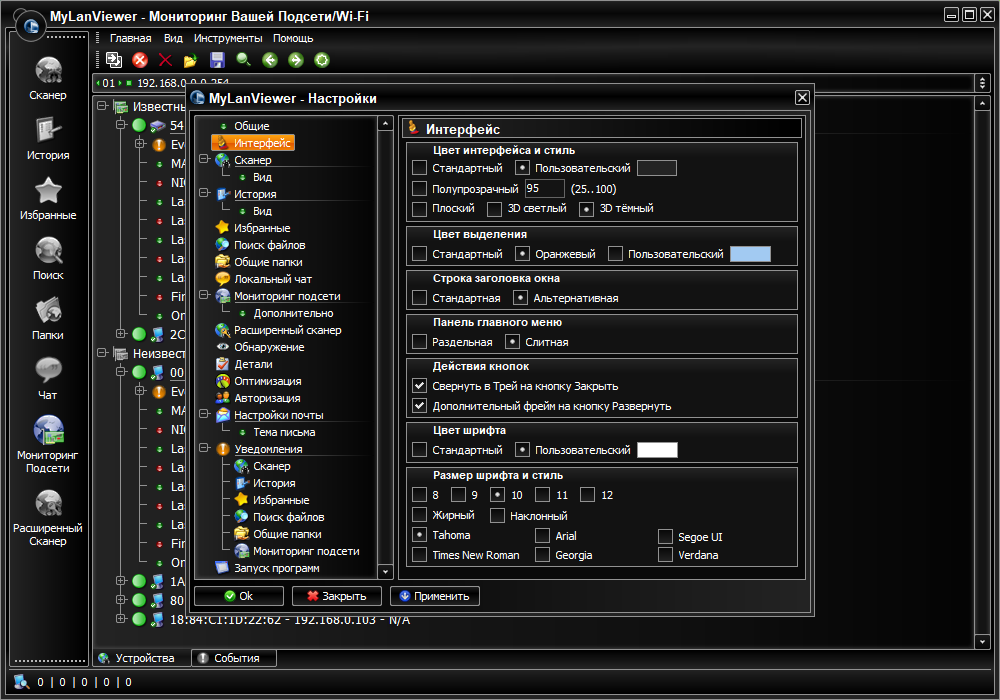Viewport: 1000px width, 700px height.
Task: Open the Вид menu in menu bar
Action: [173, 38]
